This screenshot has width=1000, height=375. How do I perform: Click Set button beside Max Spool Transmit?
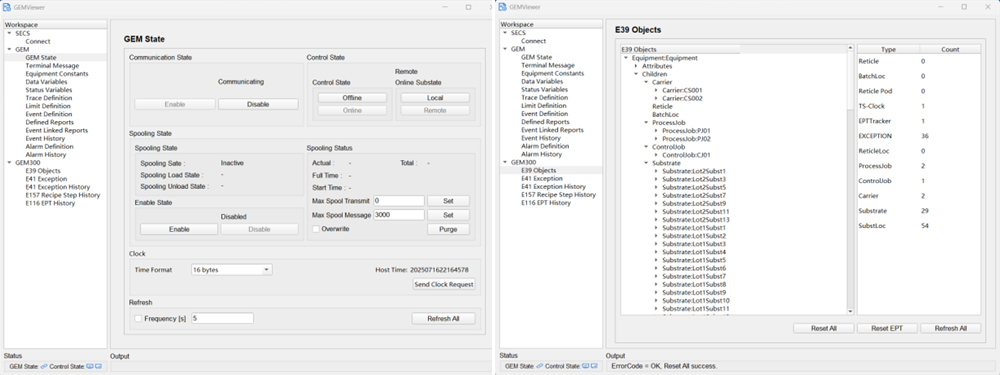448,200
